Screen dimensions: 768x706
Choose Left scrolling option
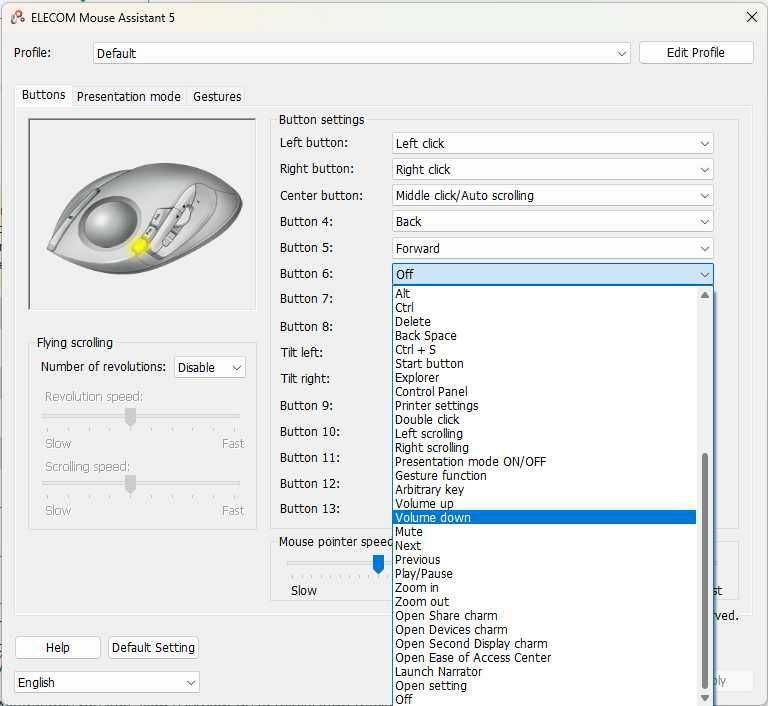coord(545,434)
